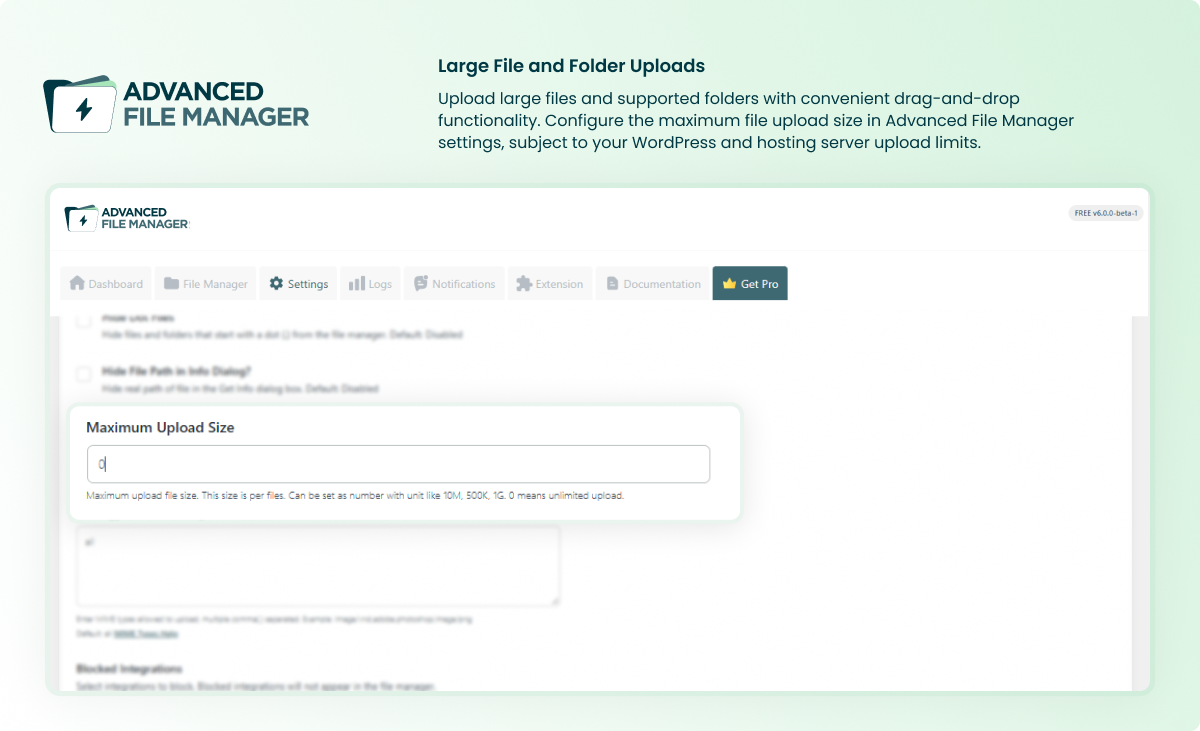Go to the Notifications tab
The image size is (1200, 731).
tap(454, 284)
